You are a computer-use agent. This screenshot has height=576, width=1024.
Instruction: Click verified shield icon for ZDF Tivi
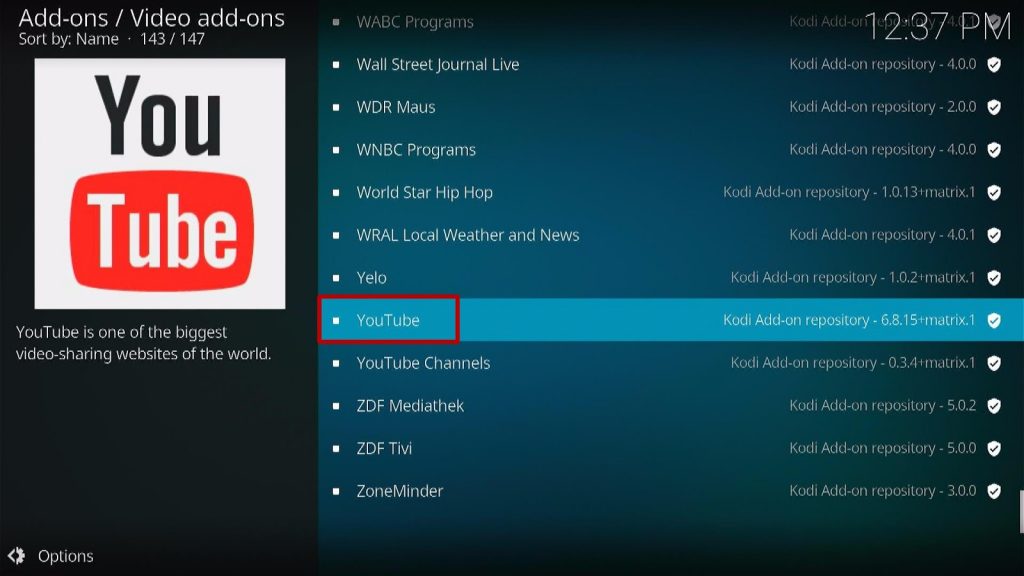[x=994, y=448]
